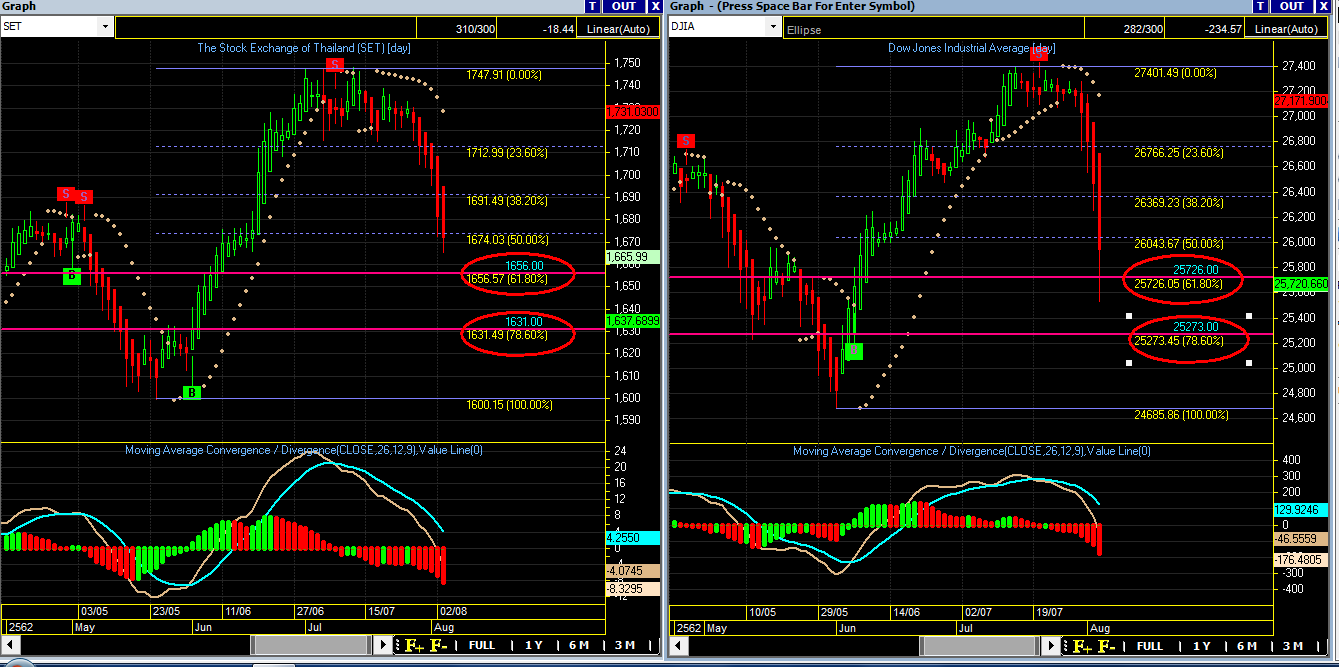Click the MACD indicator title in DJIA graph
Viewport: 1339px width, 667px height.
(x=972, y=451)
